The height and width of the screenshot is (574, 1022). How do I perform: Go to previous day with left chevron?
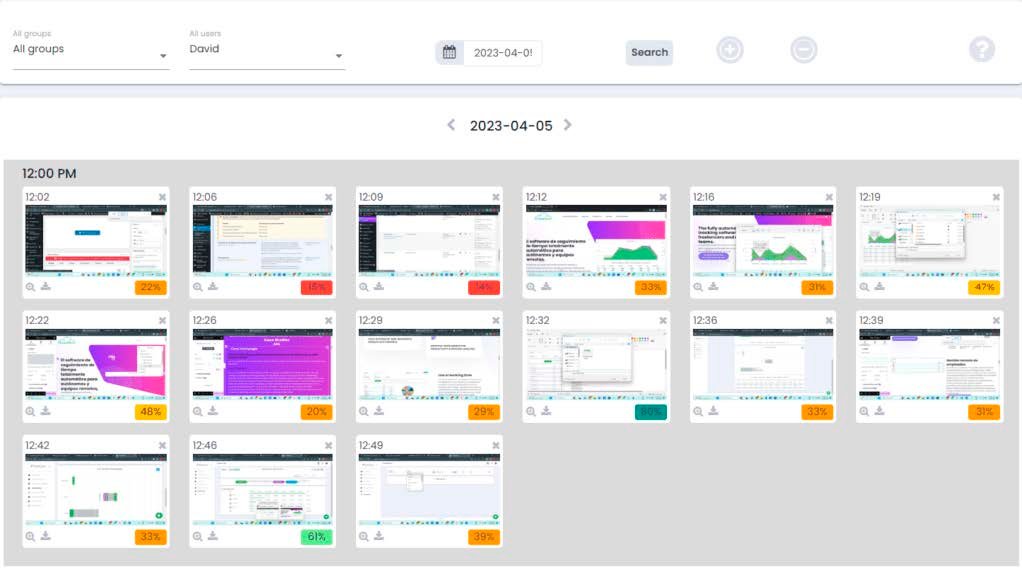pyautogui.click(x=451, y=125)
